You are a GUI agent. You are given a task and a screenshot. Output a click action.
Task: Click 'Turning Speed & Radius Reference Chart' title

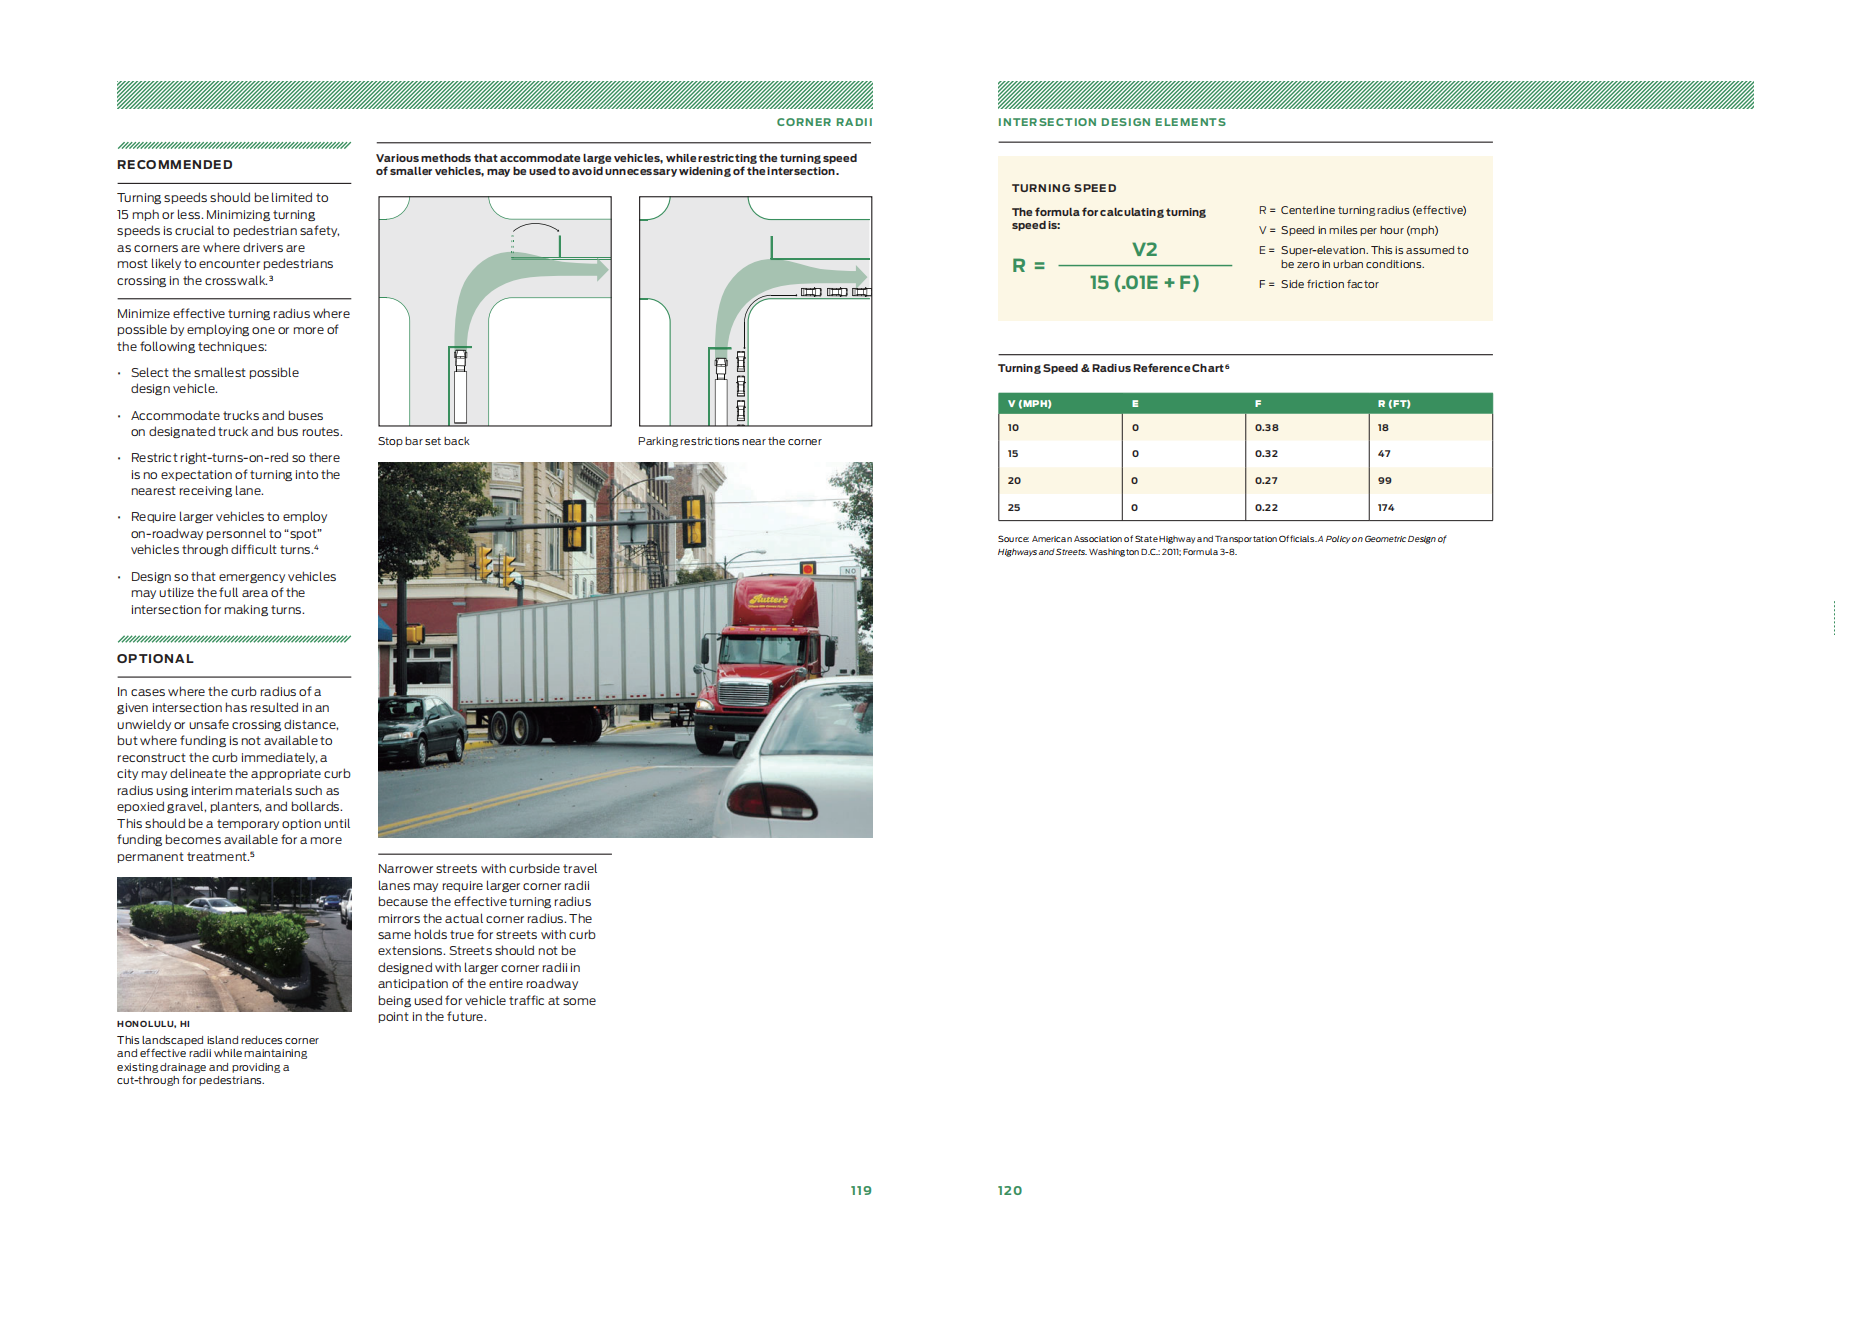[1112, 368]
